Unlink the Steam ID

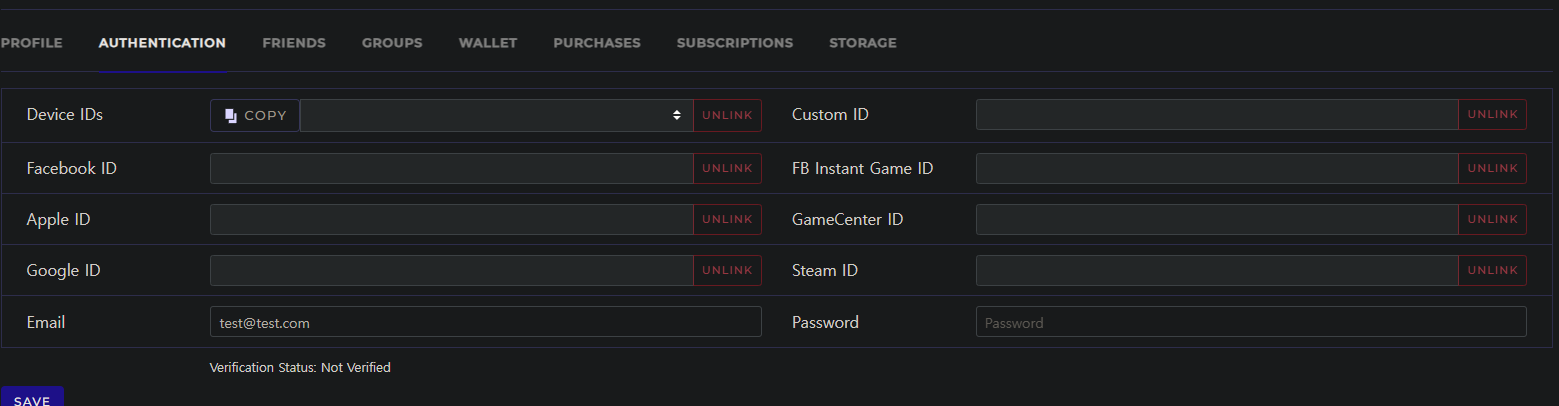point(1492,271)
